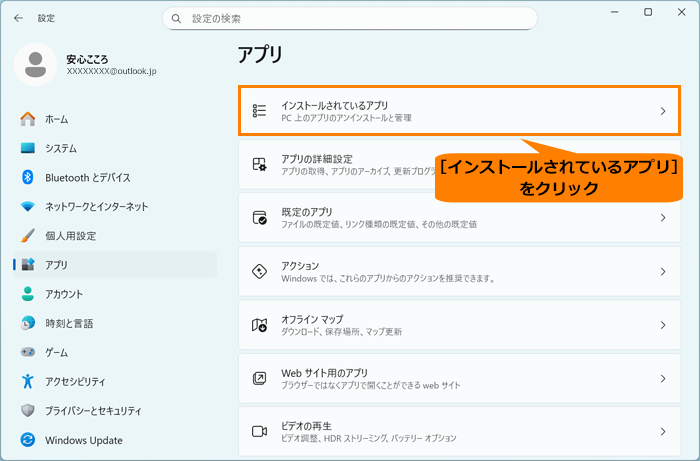Screen dimensions: 700x461
Task: Open インストールされているアプリ
Action: (x=459, y=111)
